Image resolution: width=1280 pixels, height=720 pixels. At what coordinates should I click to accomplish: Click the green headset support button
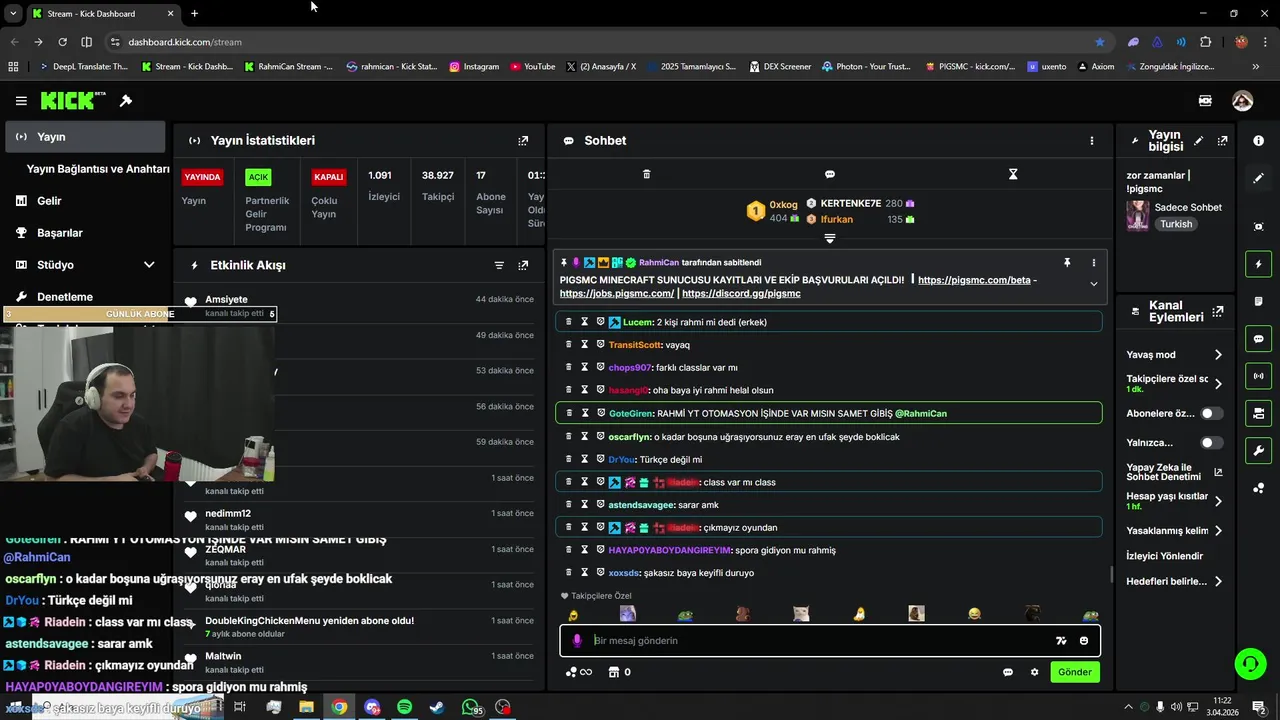click(x=1249, y=663)
